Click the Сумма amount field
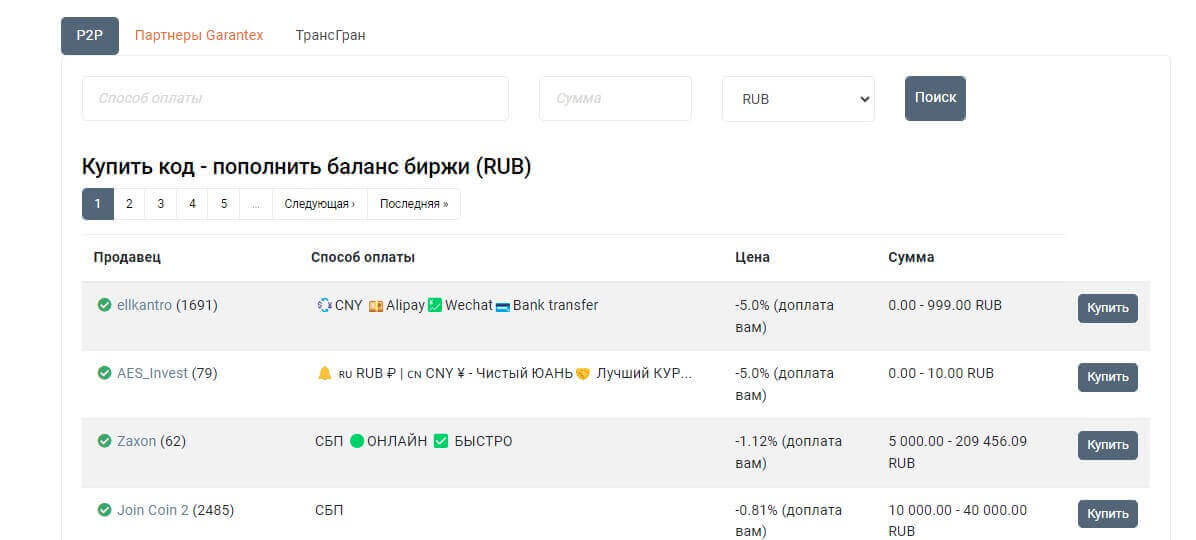 pos(615,99)
